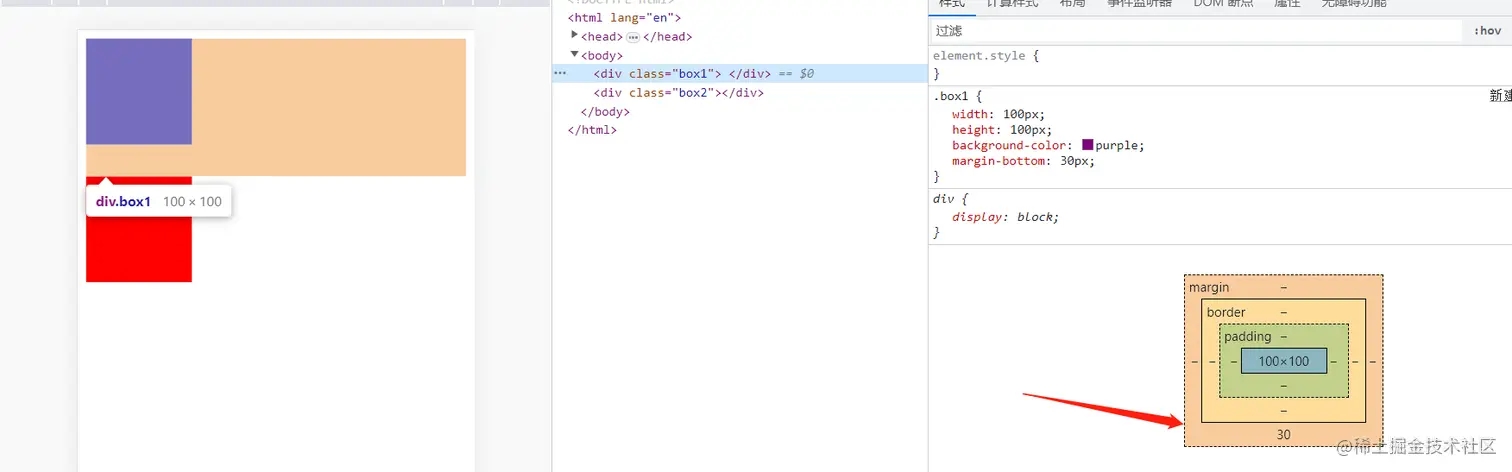Viewport: 1512px width, 472px height.
Task: Click the ellipsis badge inside head tag
Action: point(633,37)
